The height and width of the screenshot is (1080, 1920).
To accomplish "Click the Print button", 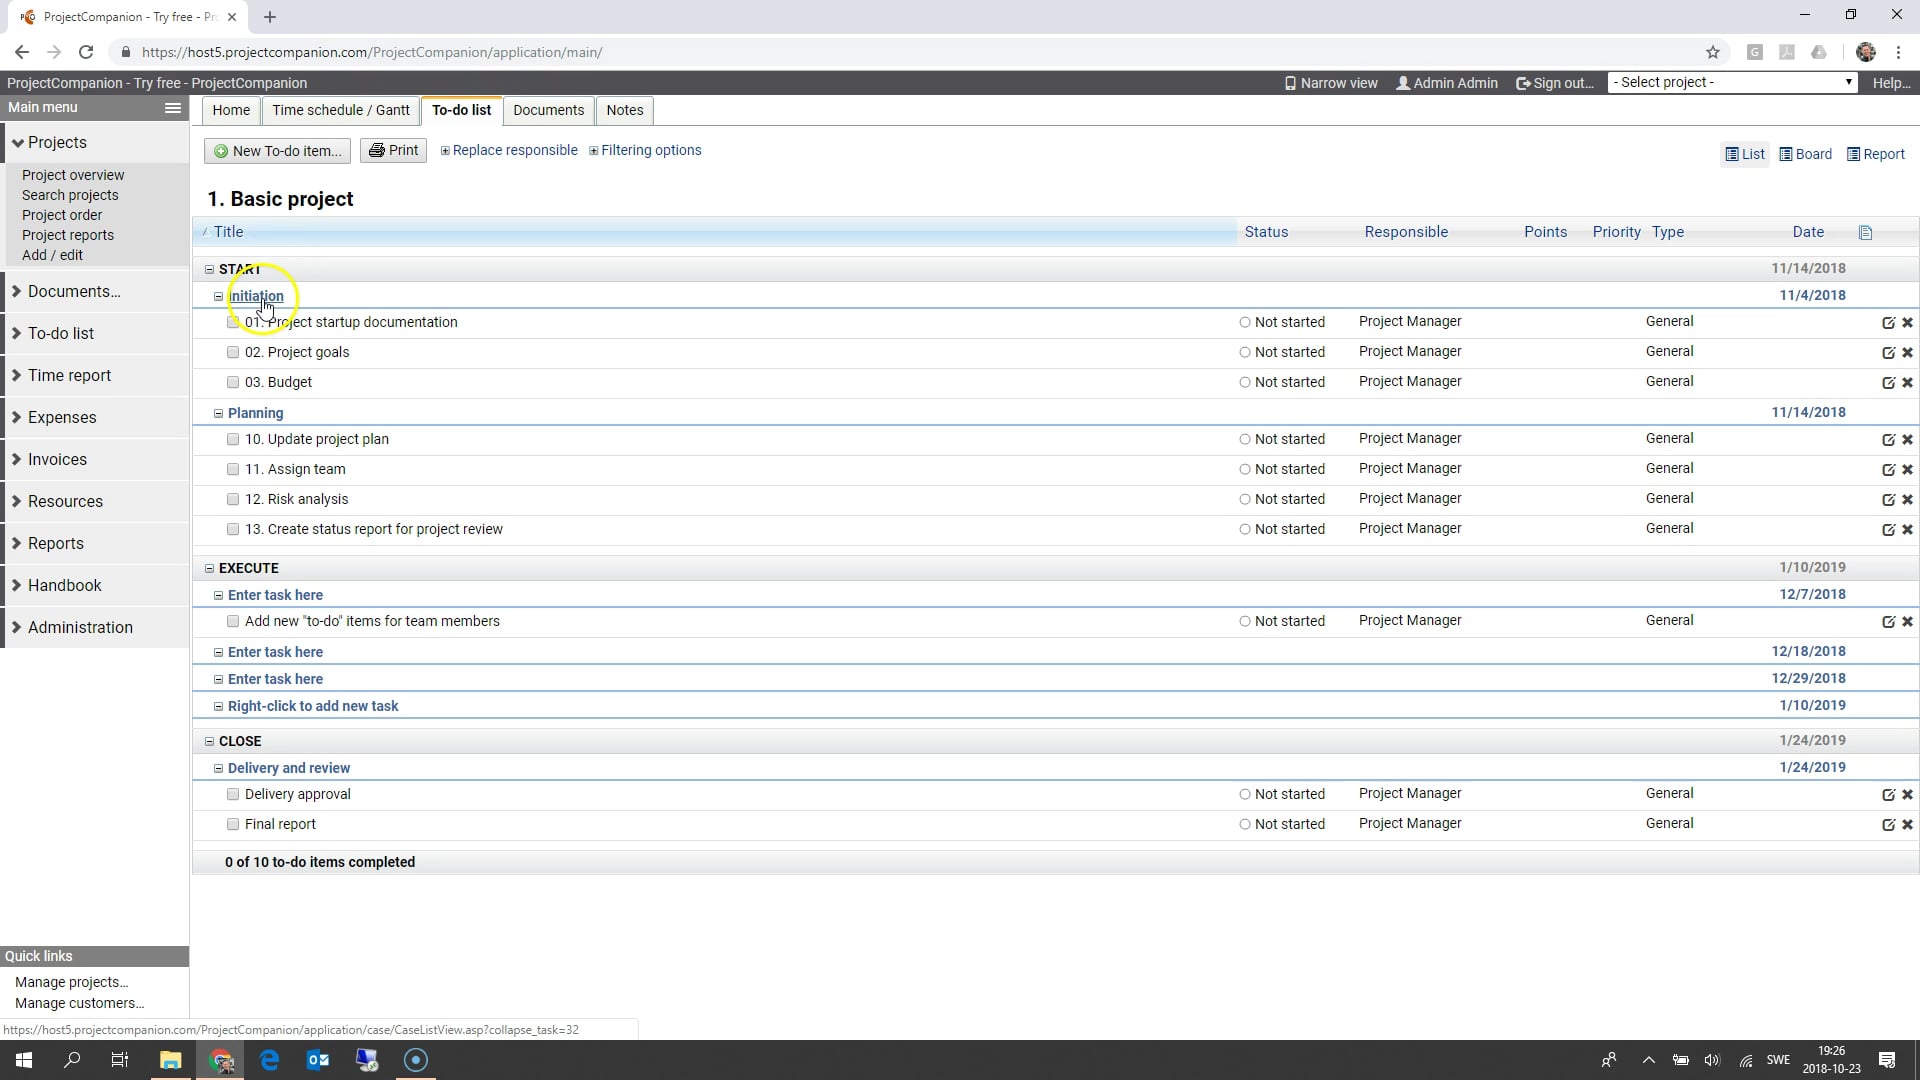I will pos(393,150).
